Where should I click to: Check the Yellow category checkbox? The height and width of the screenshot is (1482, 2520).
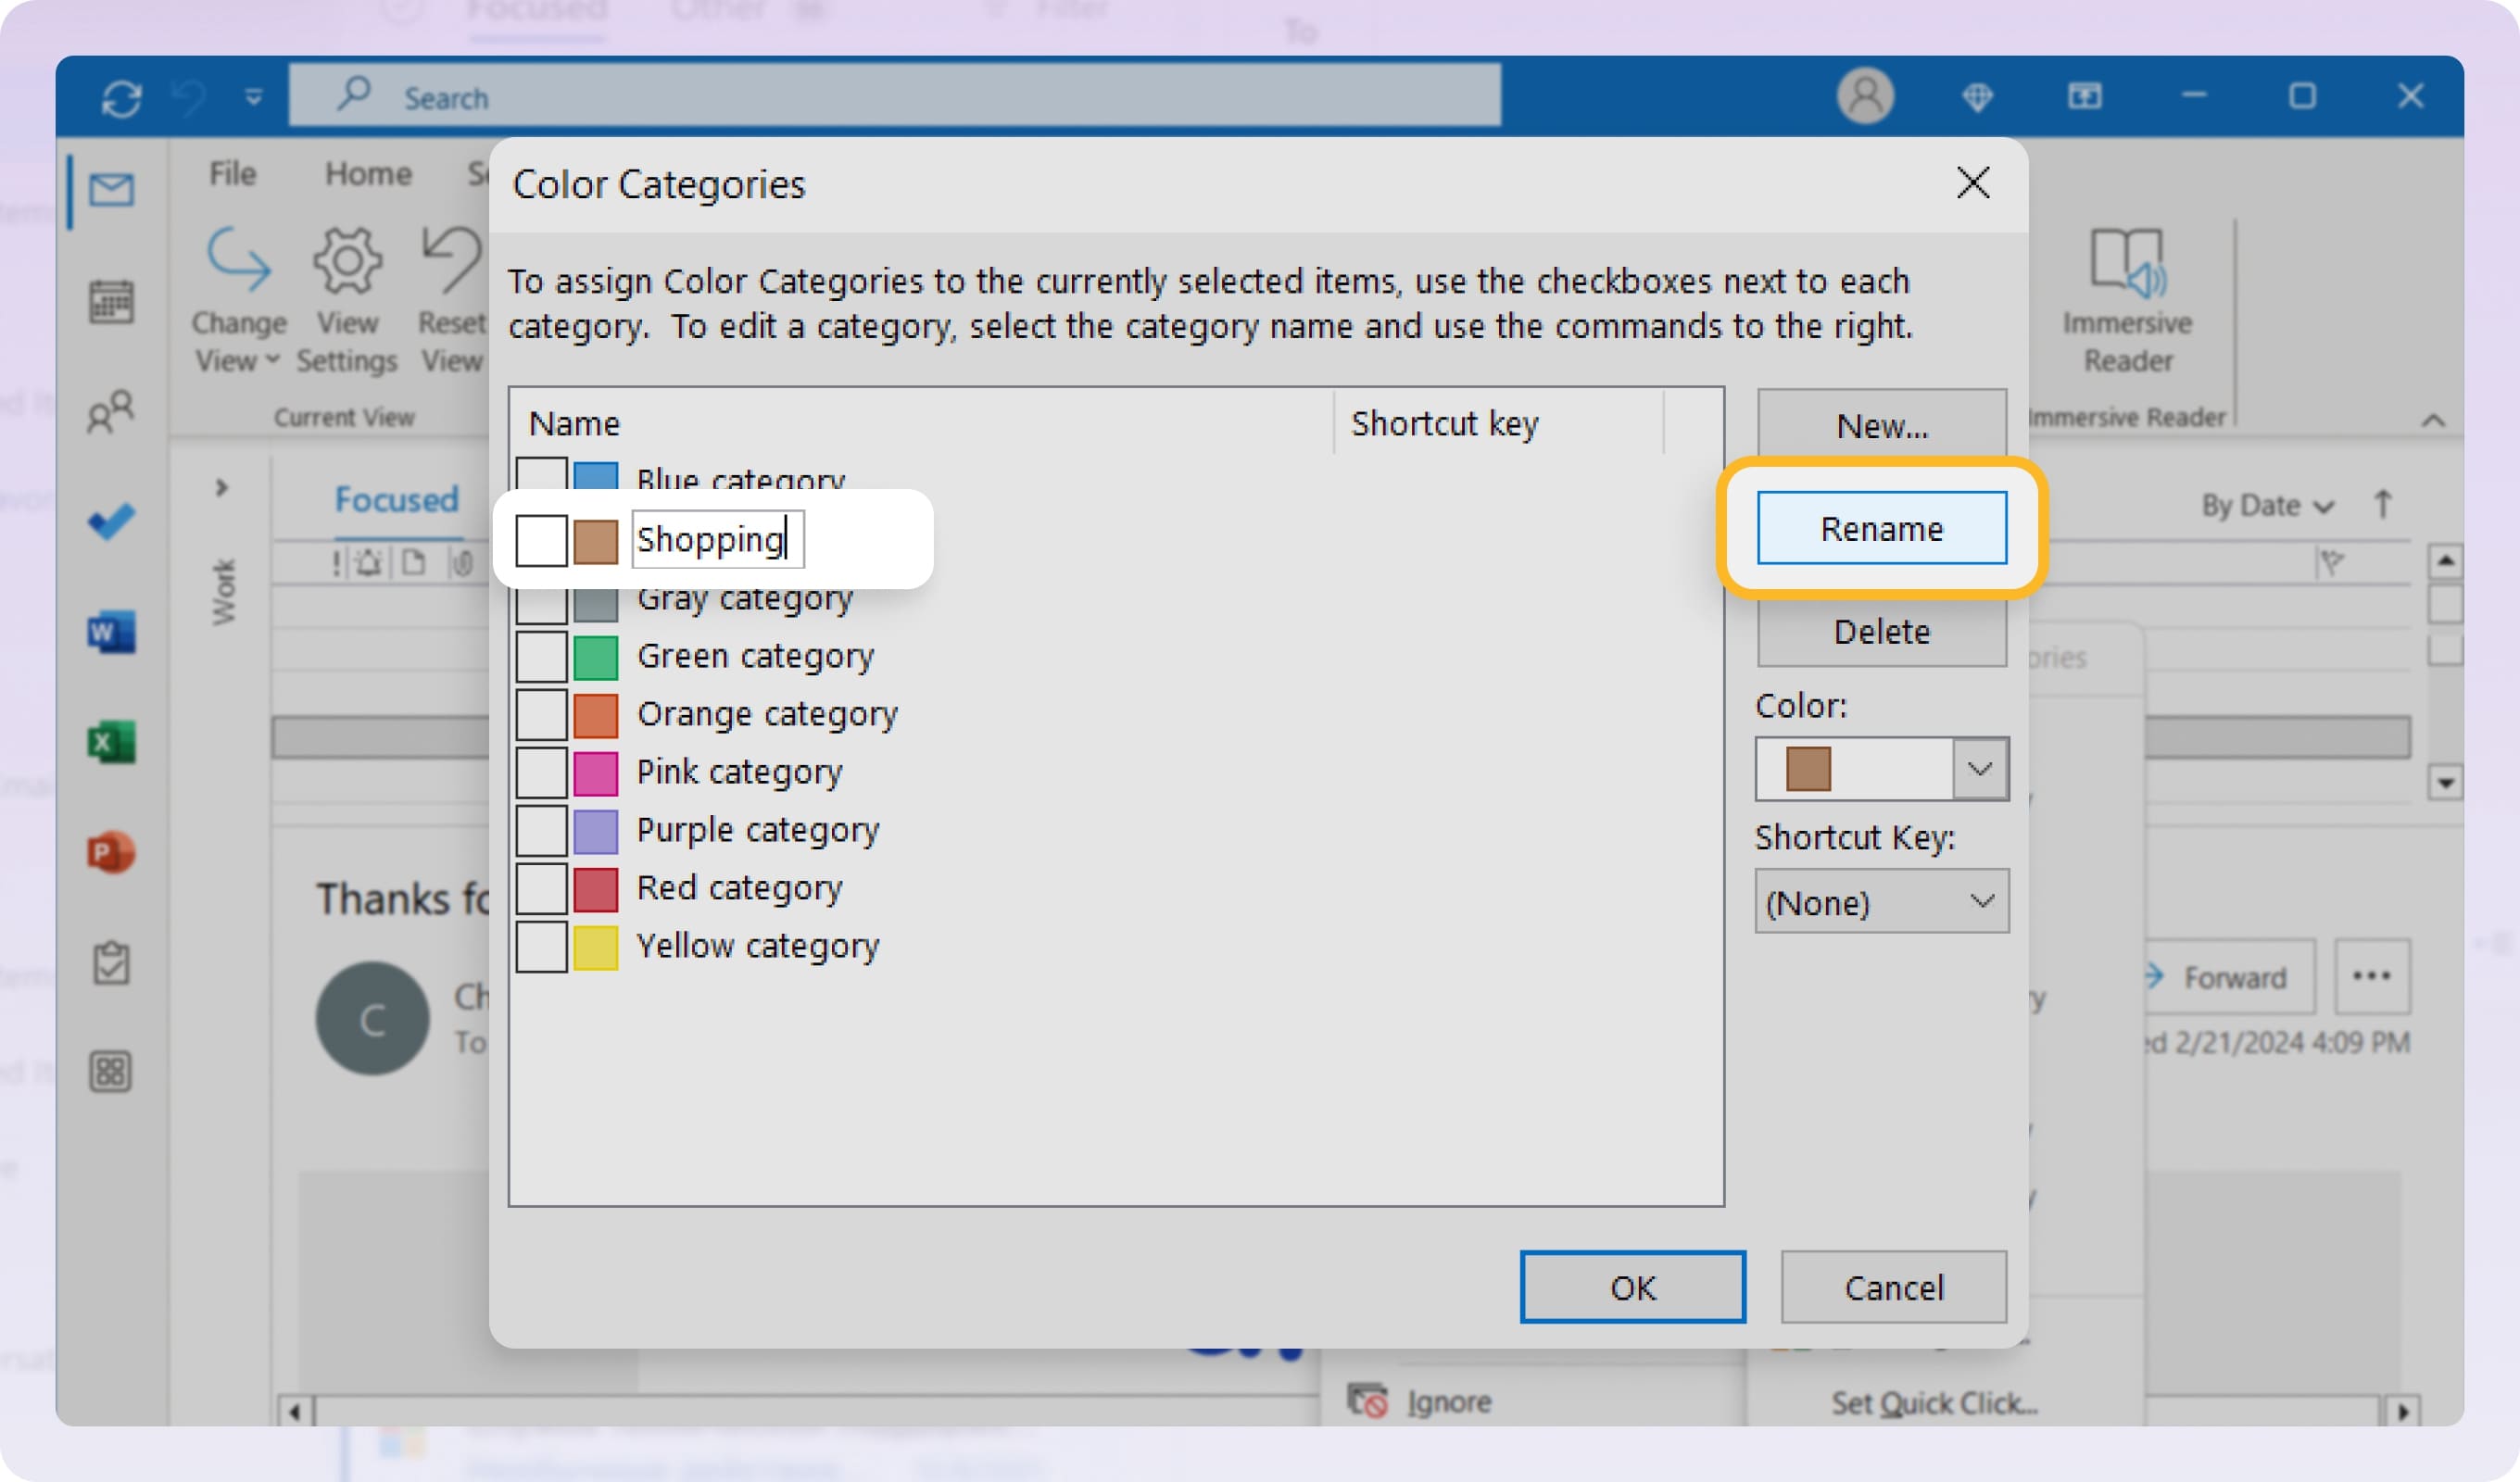point(543,946)
